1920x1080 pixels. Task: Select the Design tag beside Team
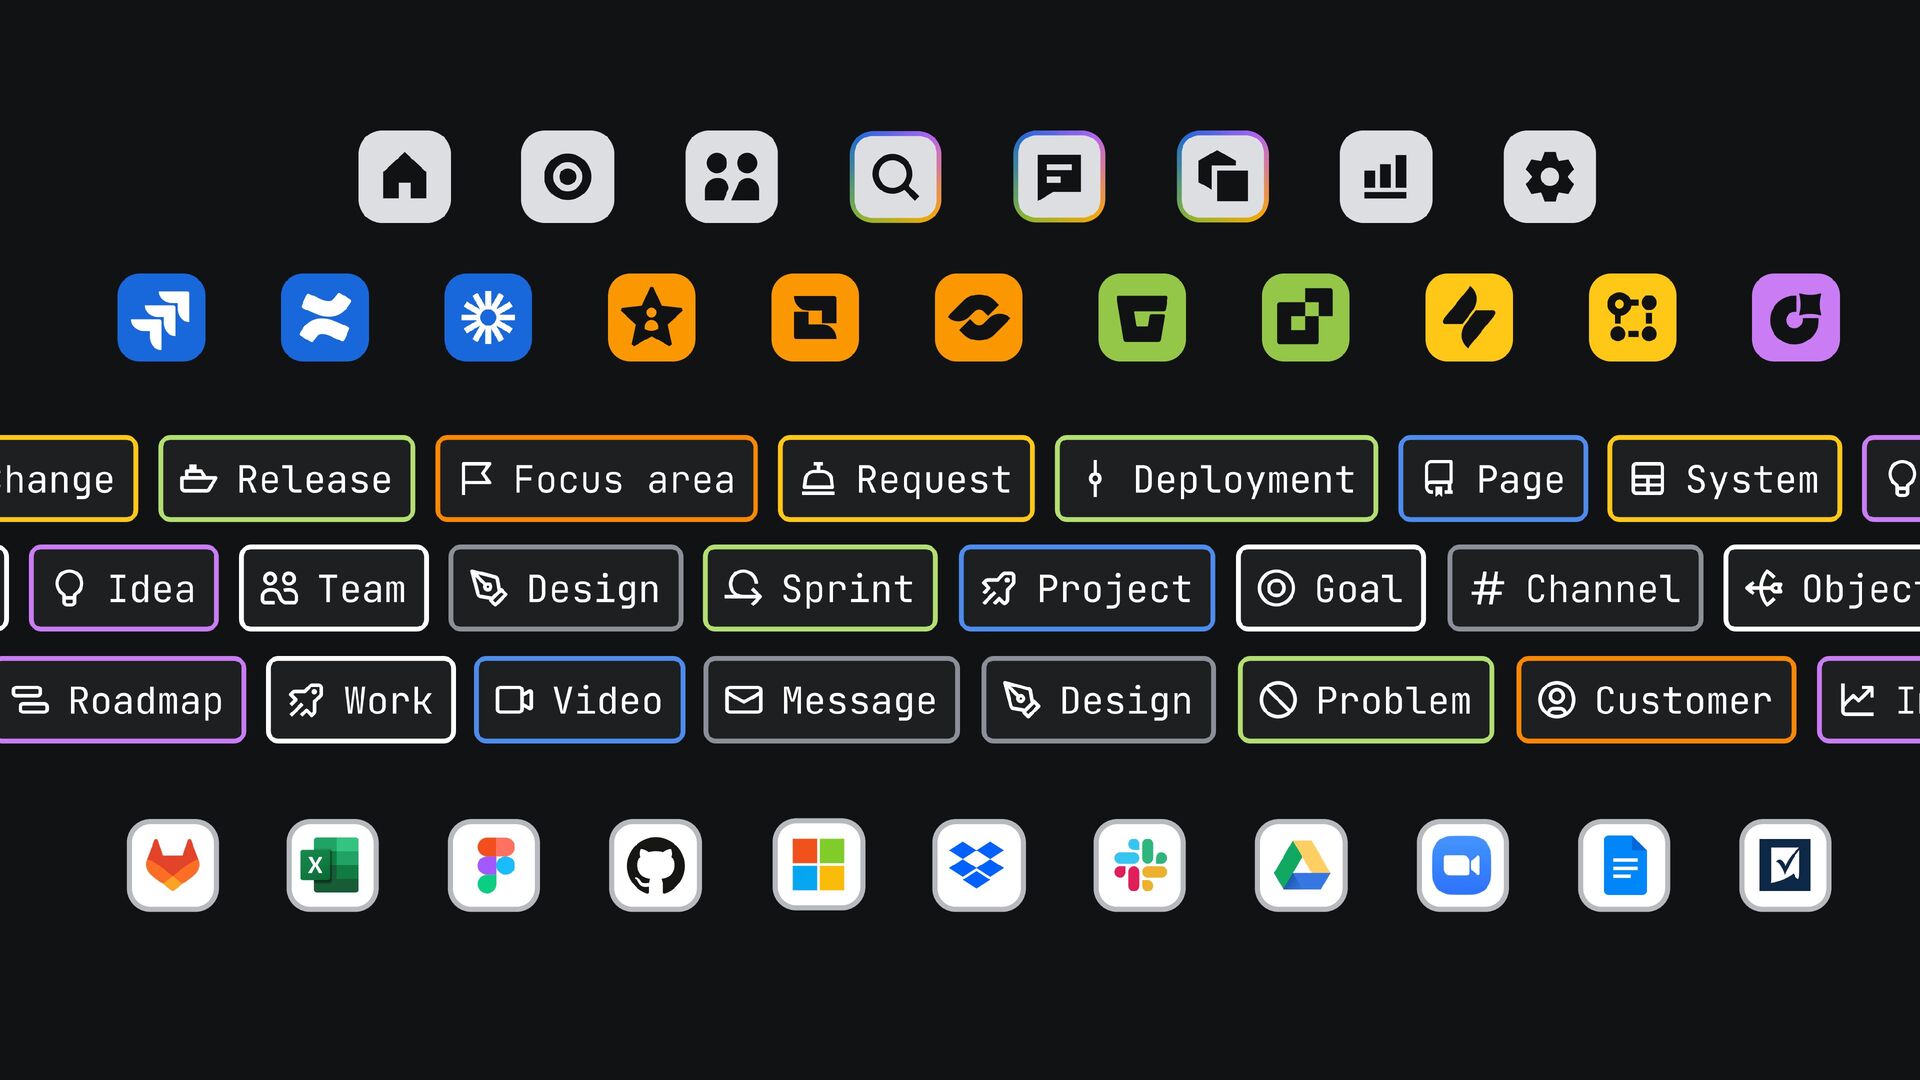tap(566, 589)
